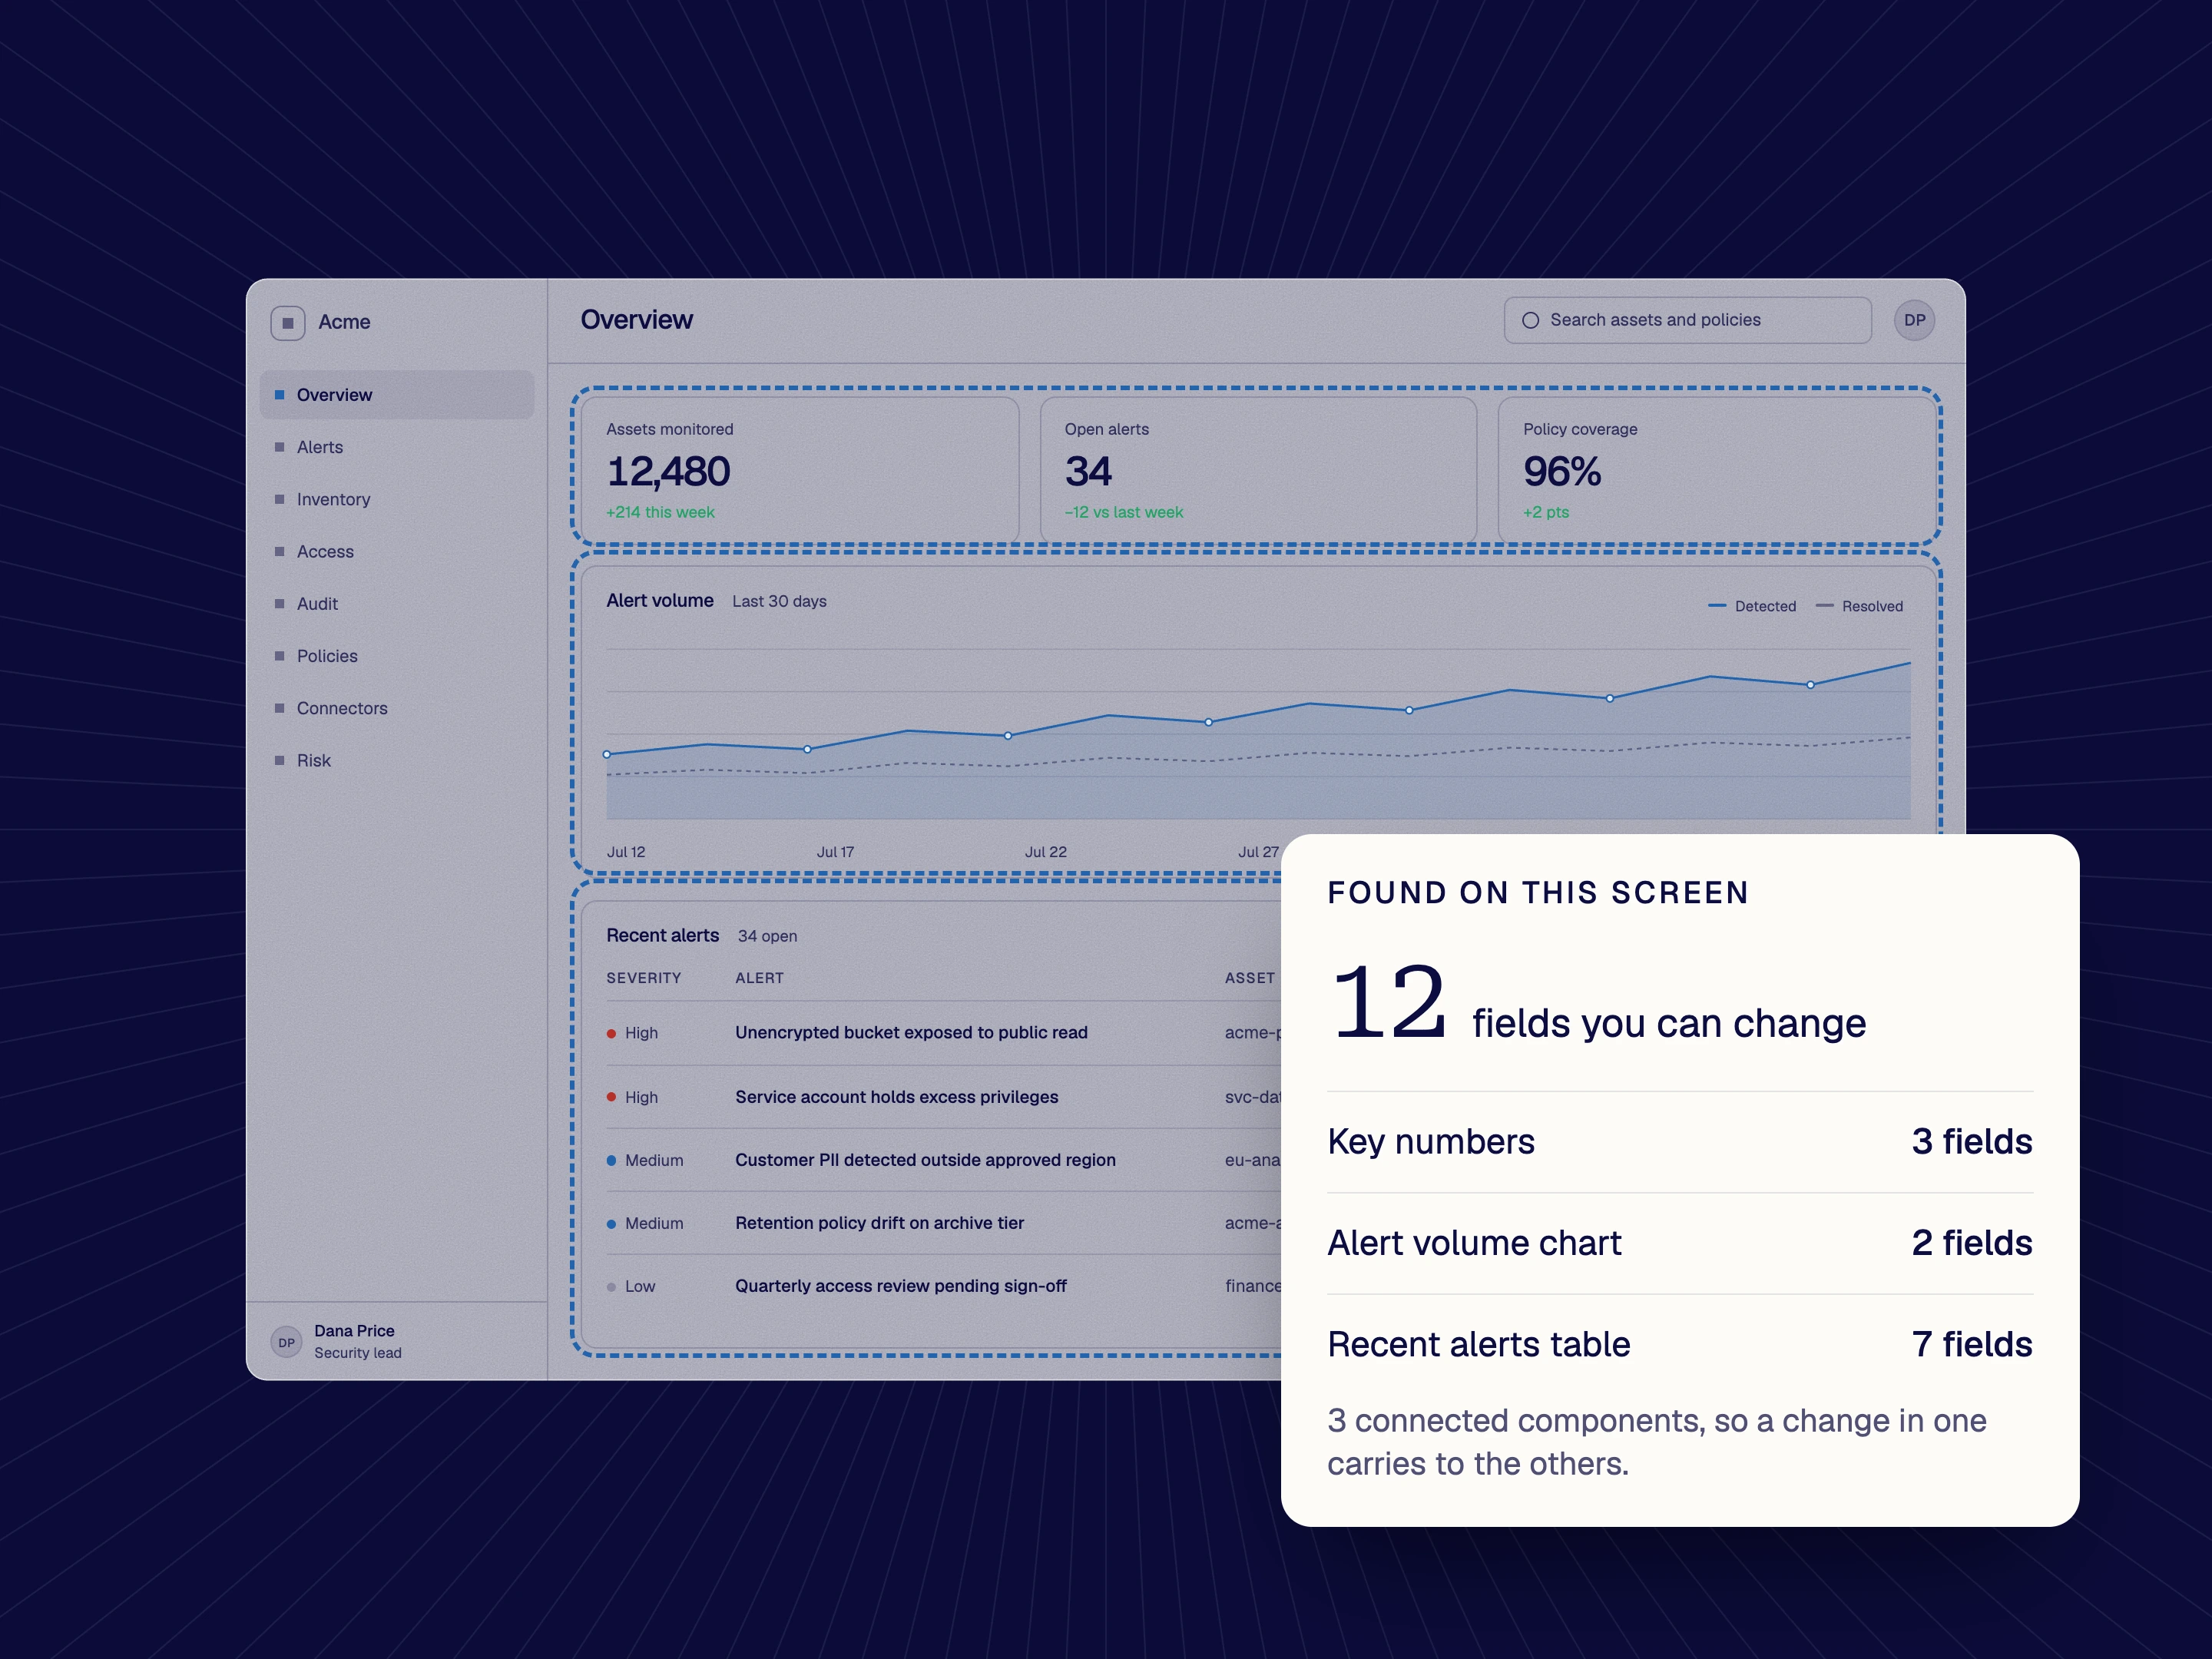Click the Jul 17 axis label

835,852
